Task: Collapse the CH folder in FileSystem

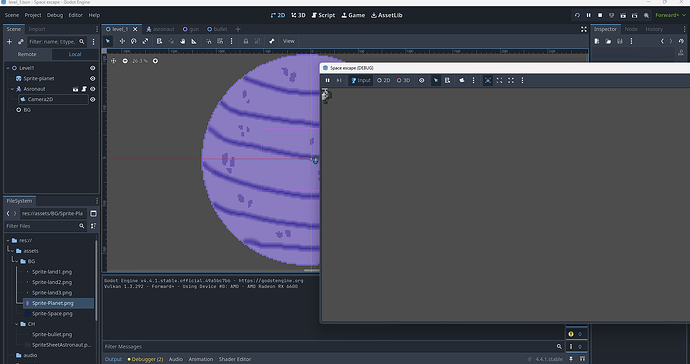Action: pos(17,324)
